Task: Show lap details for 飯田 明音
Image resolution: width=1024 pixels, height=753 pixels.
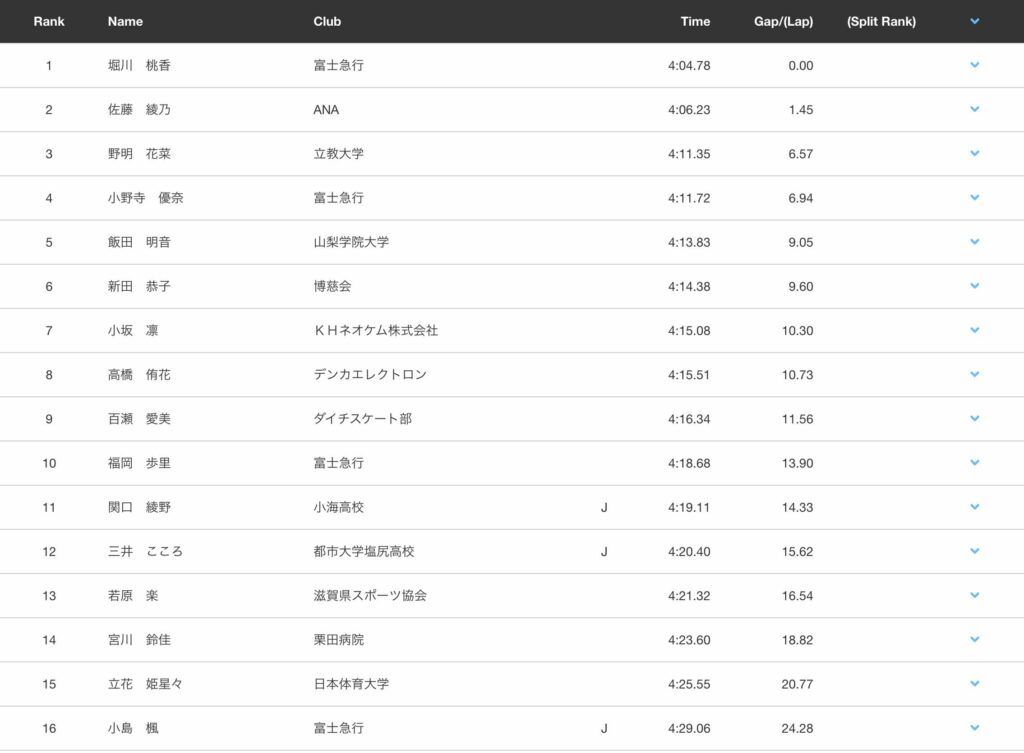Action: pos(974,242)
